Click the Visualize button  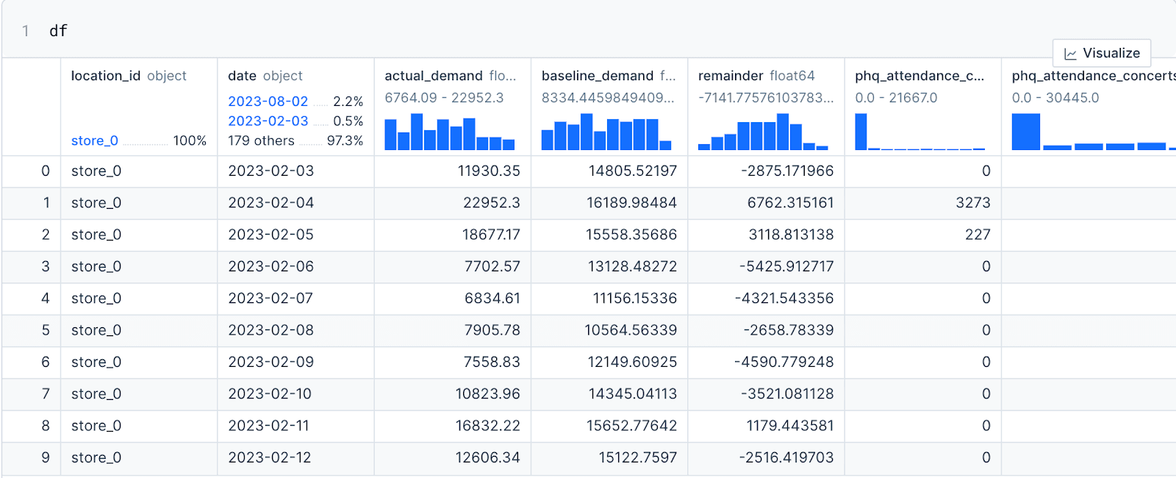[x=1101, y=54]
